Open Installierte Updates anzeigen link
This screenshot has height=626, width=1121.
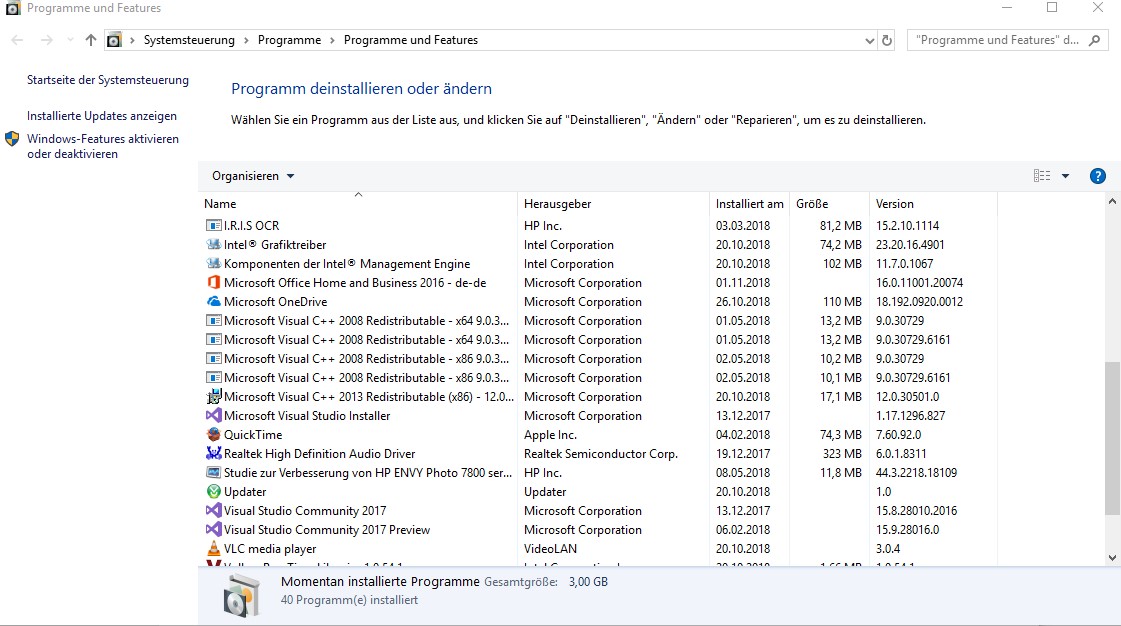coord(102,116)
